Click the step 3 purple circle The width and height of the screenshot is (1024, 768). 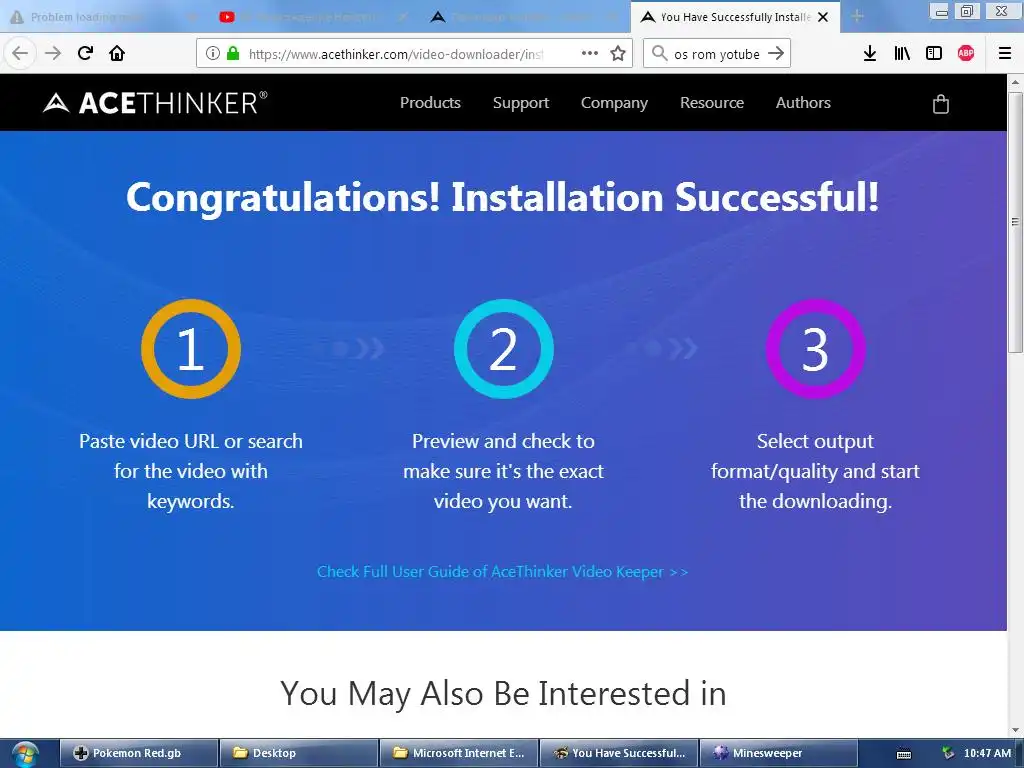(x=816, y=349)
